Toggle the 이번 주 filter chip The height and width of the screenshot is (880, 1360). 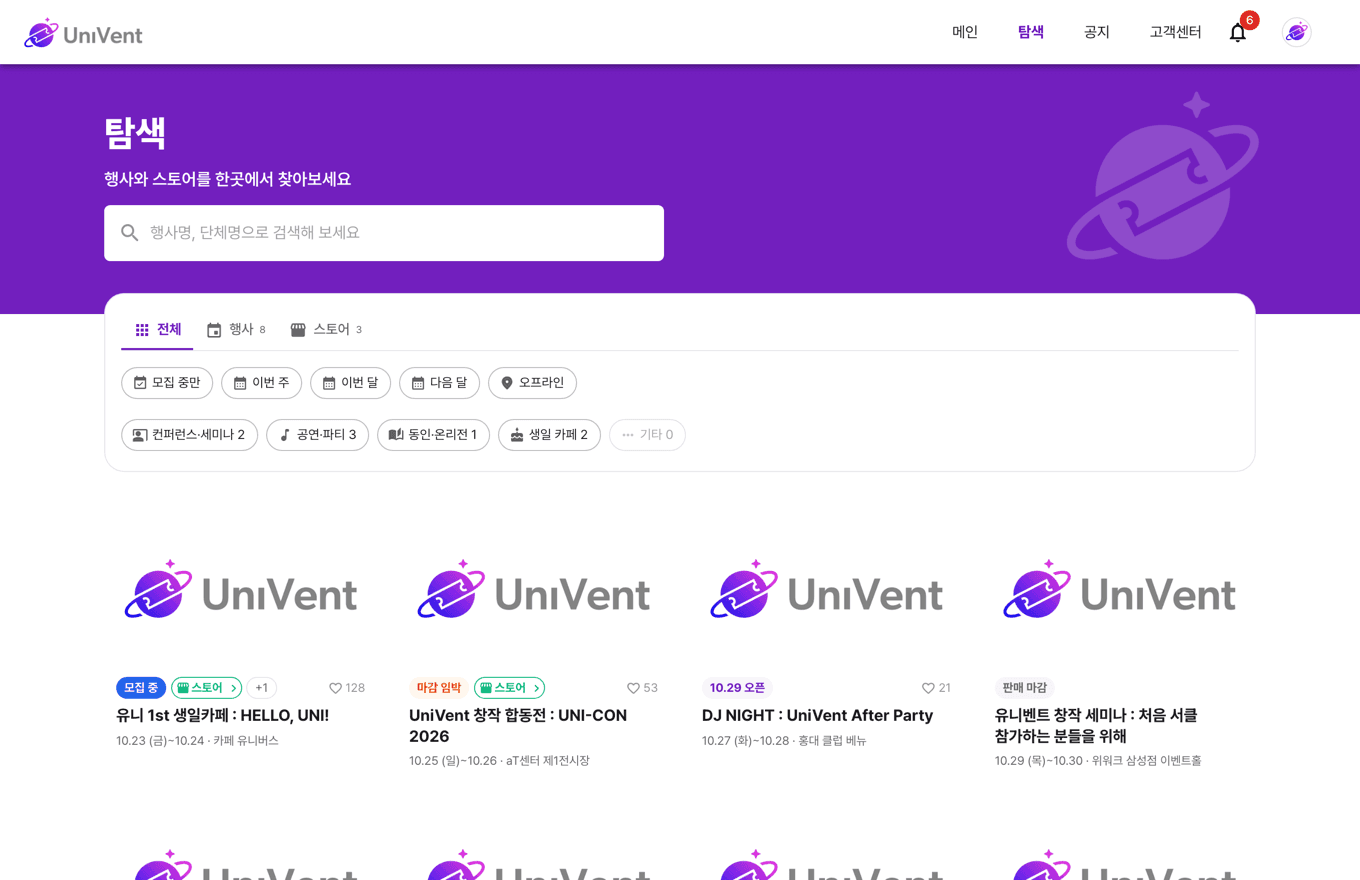261,383
